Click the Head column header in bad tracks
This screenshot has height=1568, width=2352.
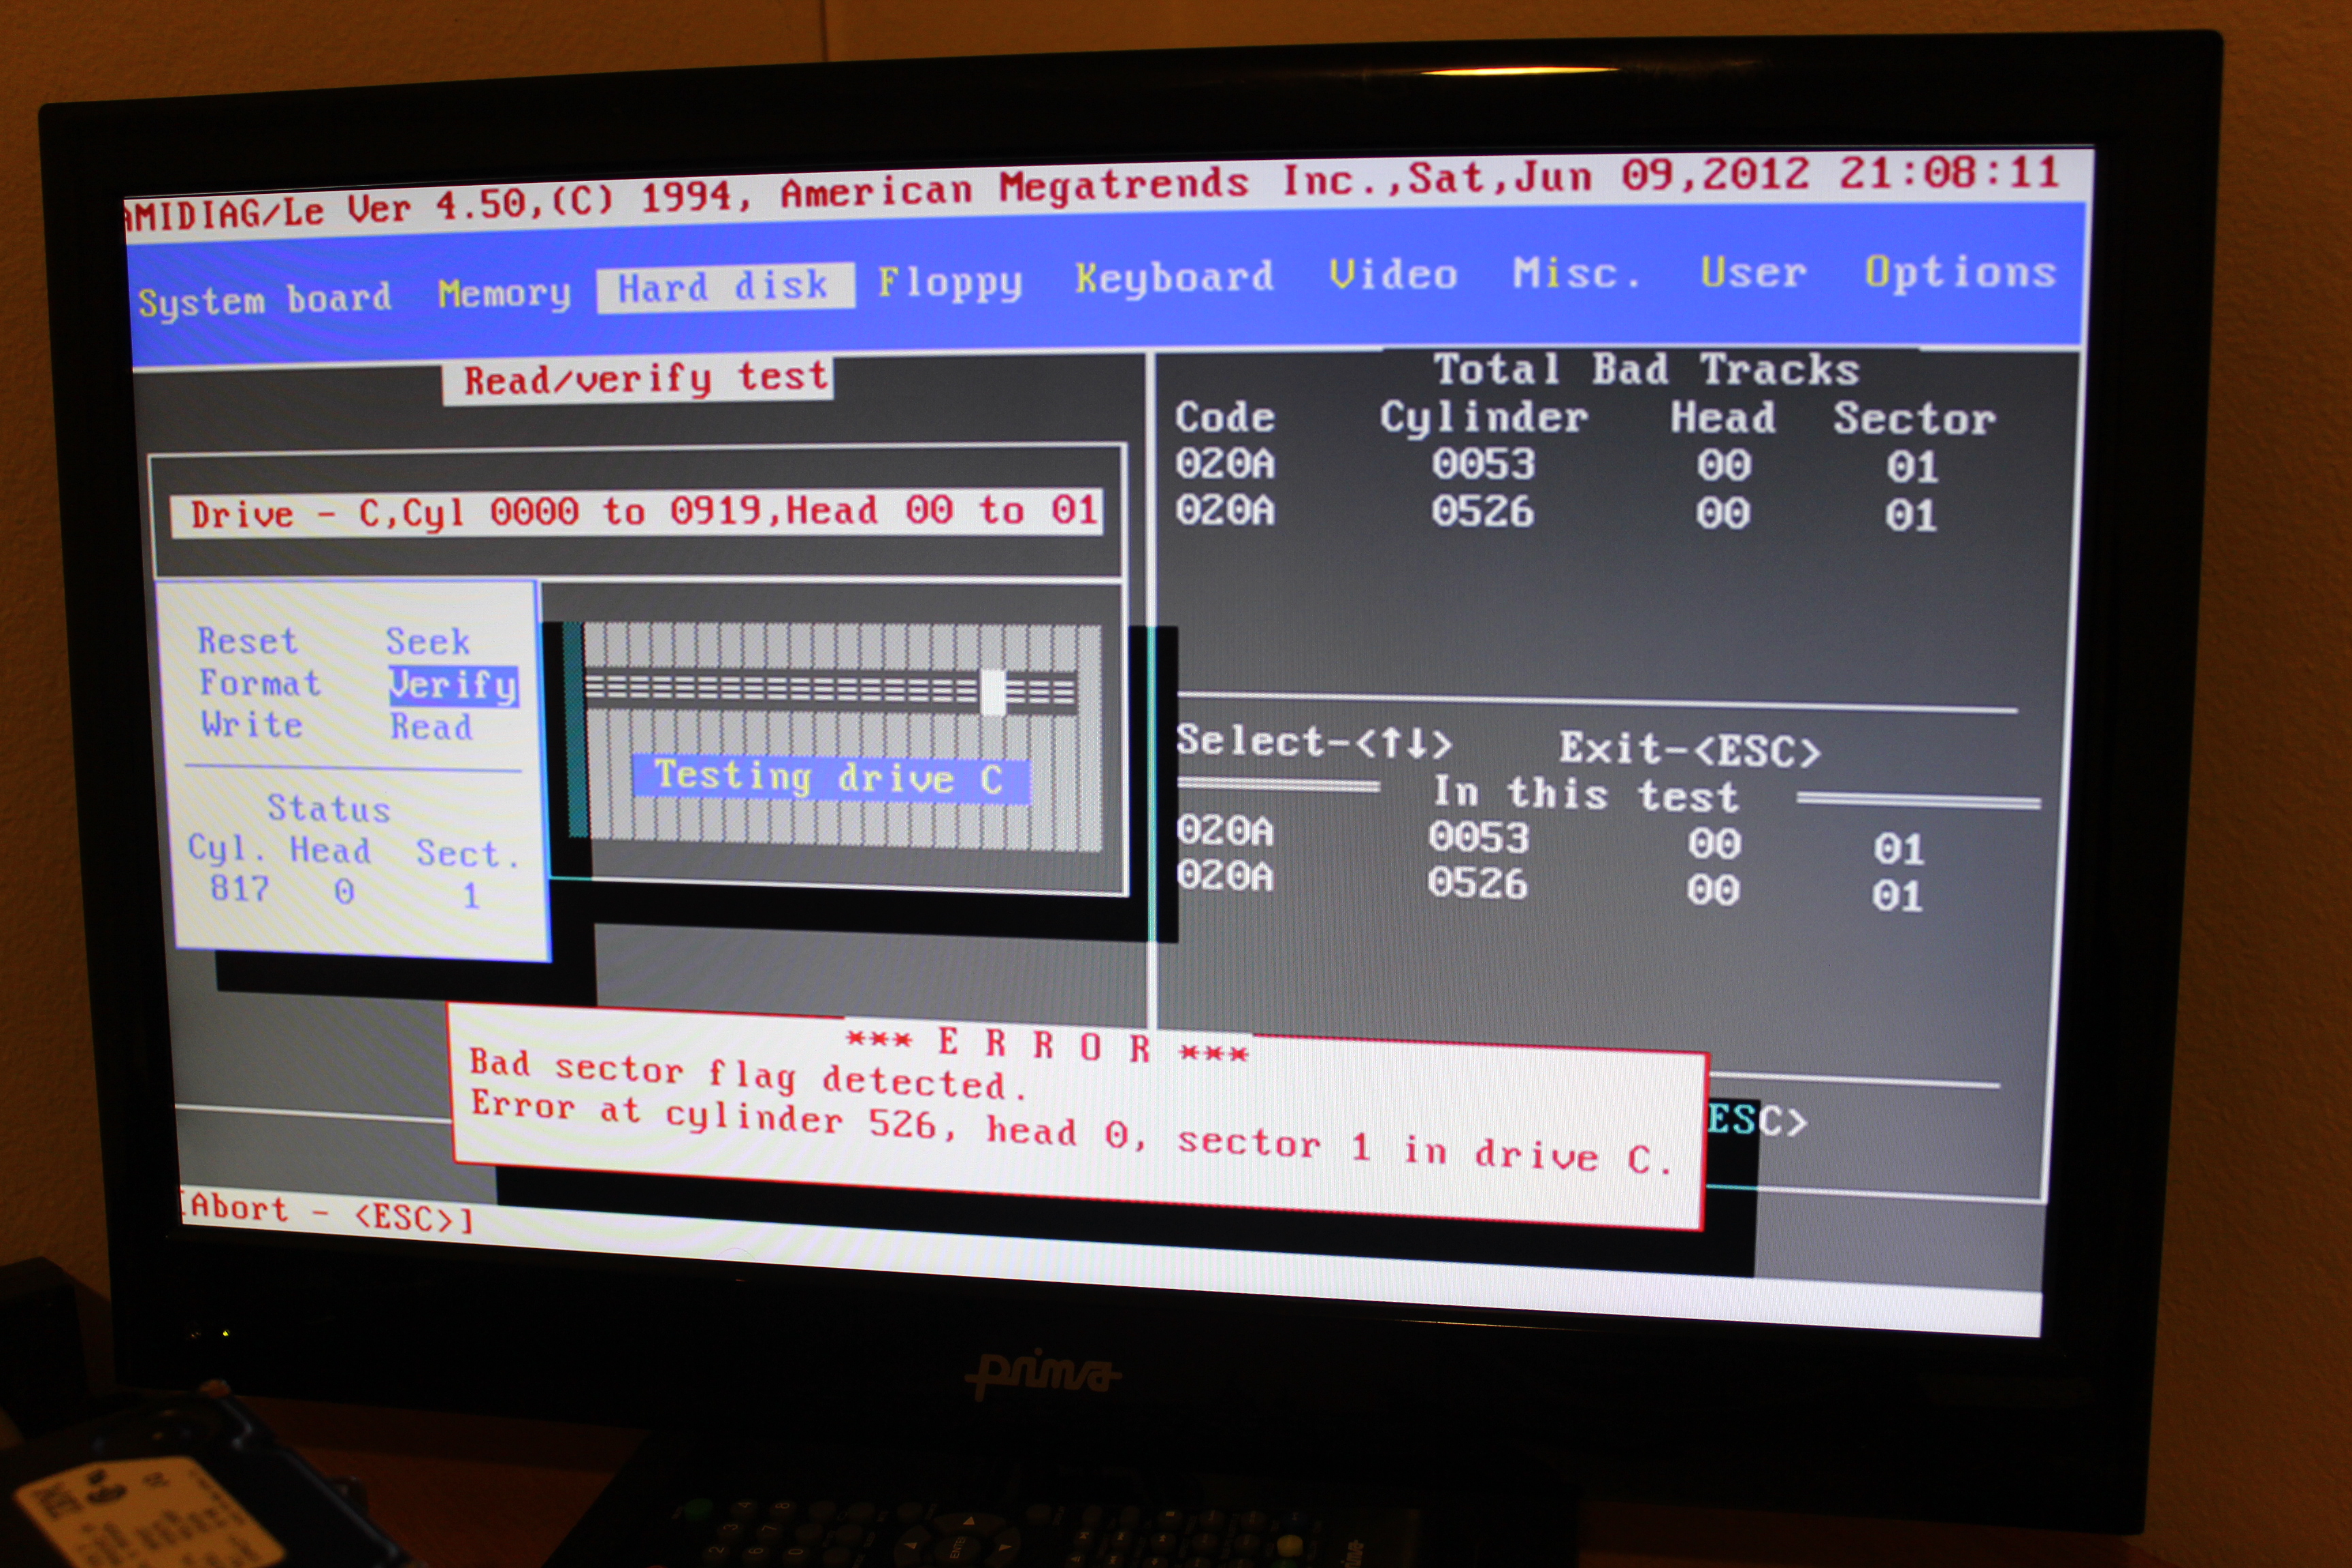[x=1723, y=418]
